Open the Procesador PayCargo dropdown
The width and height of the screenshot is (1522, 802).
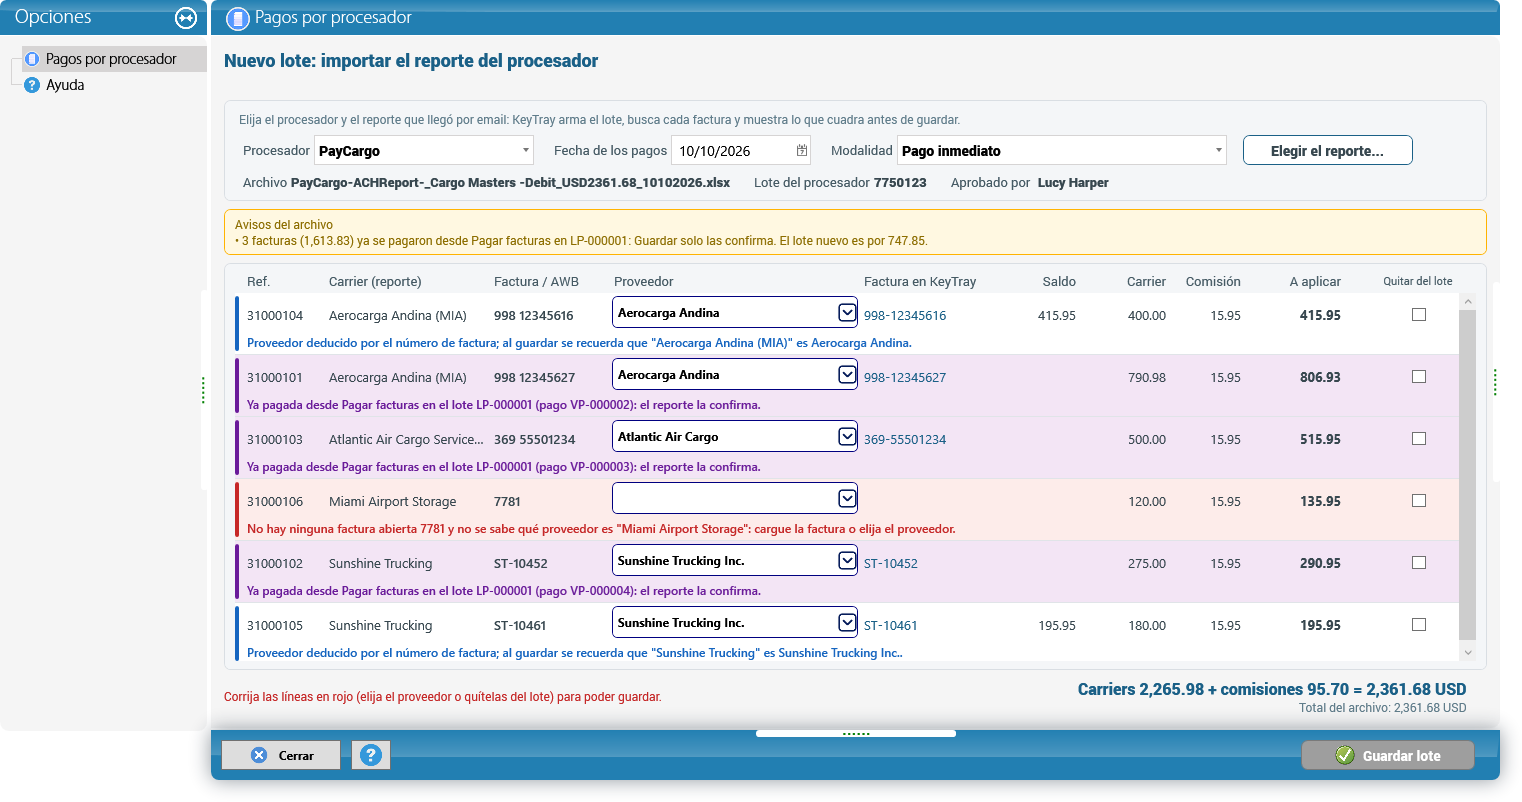(526, 150)
